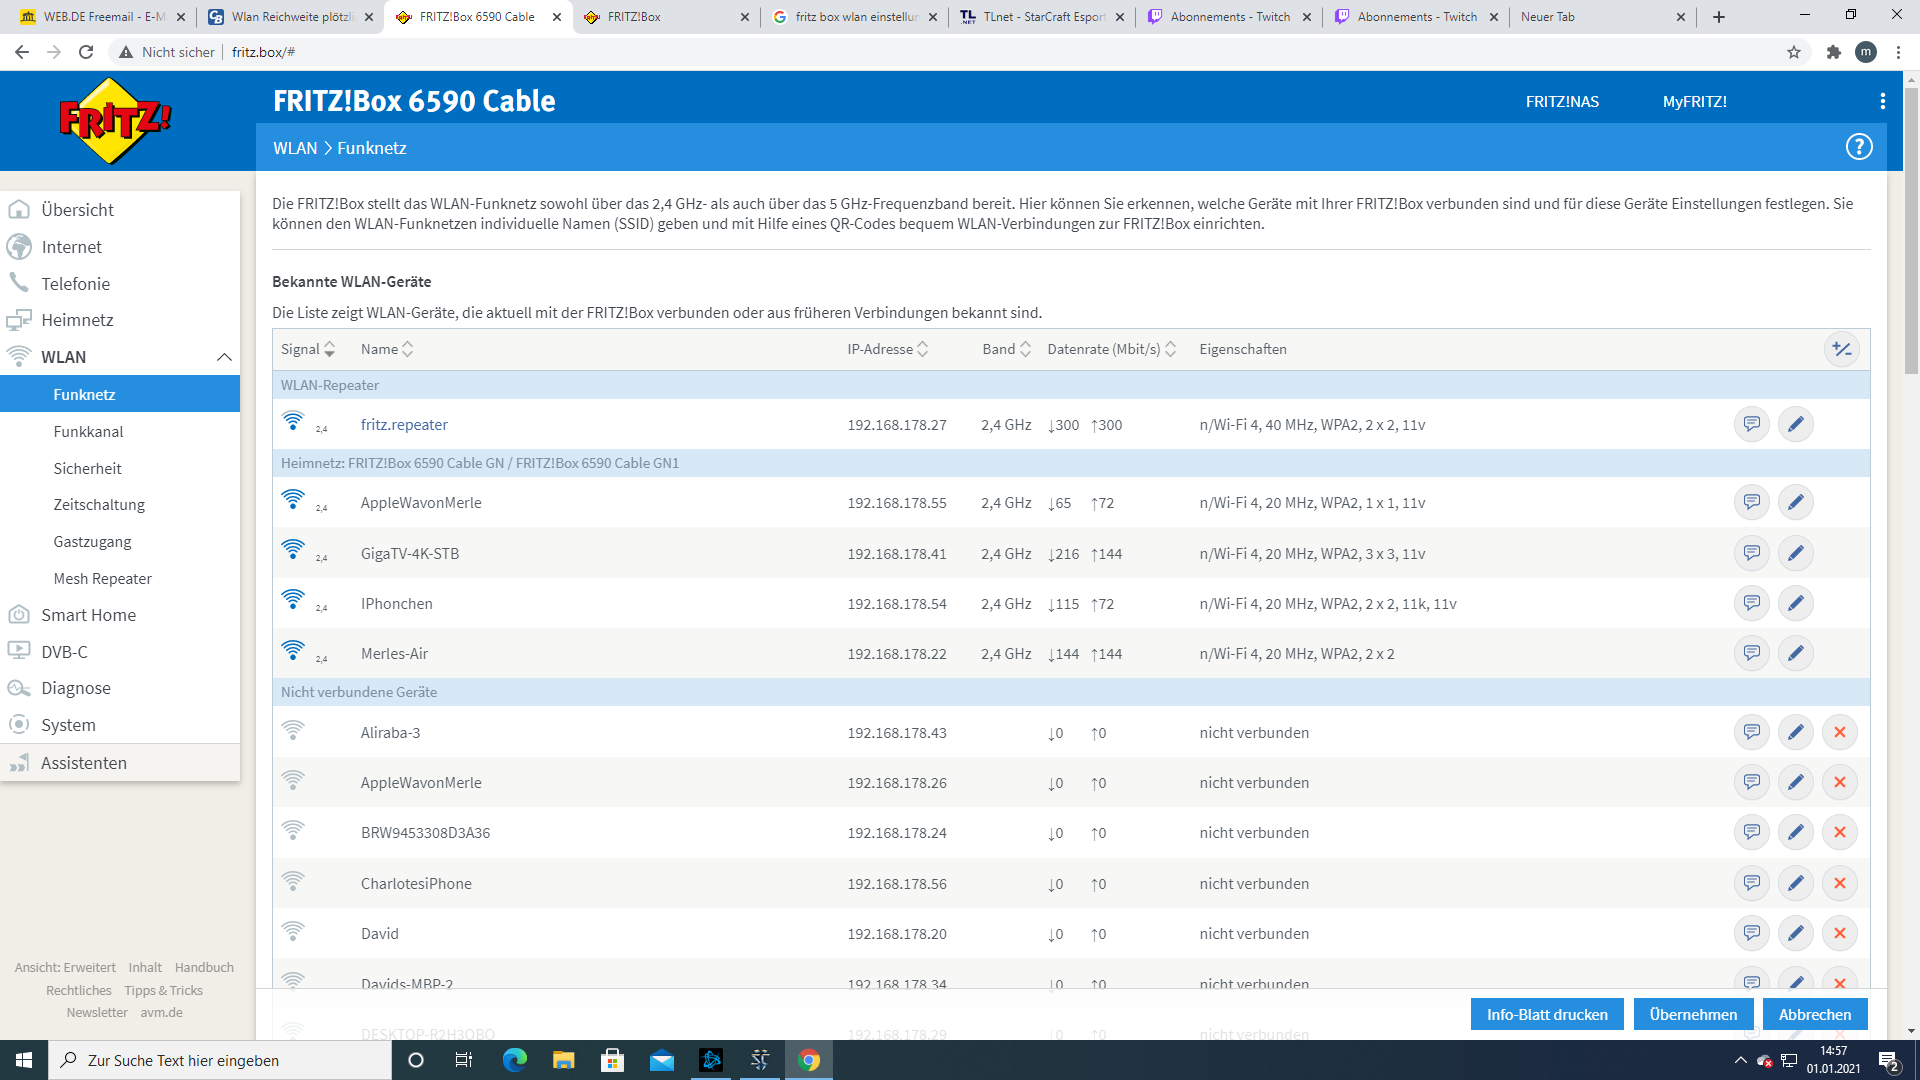
Task: Delete the Aliraba-3 device entry
Action: pyautogui.click(x=1839, y=732)
